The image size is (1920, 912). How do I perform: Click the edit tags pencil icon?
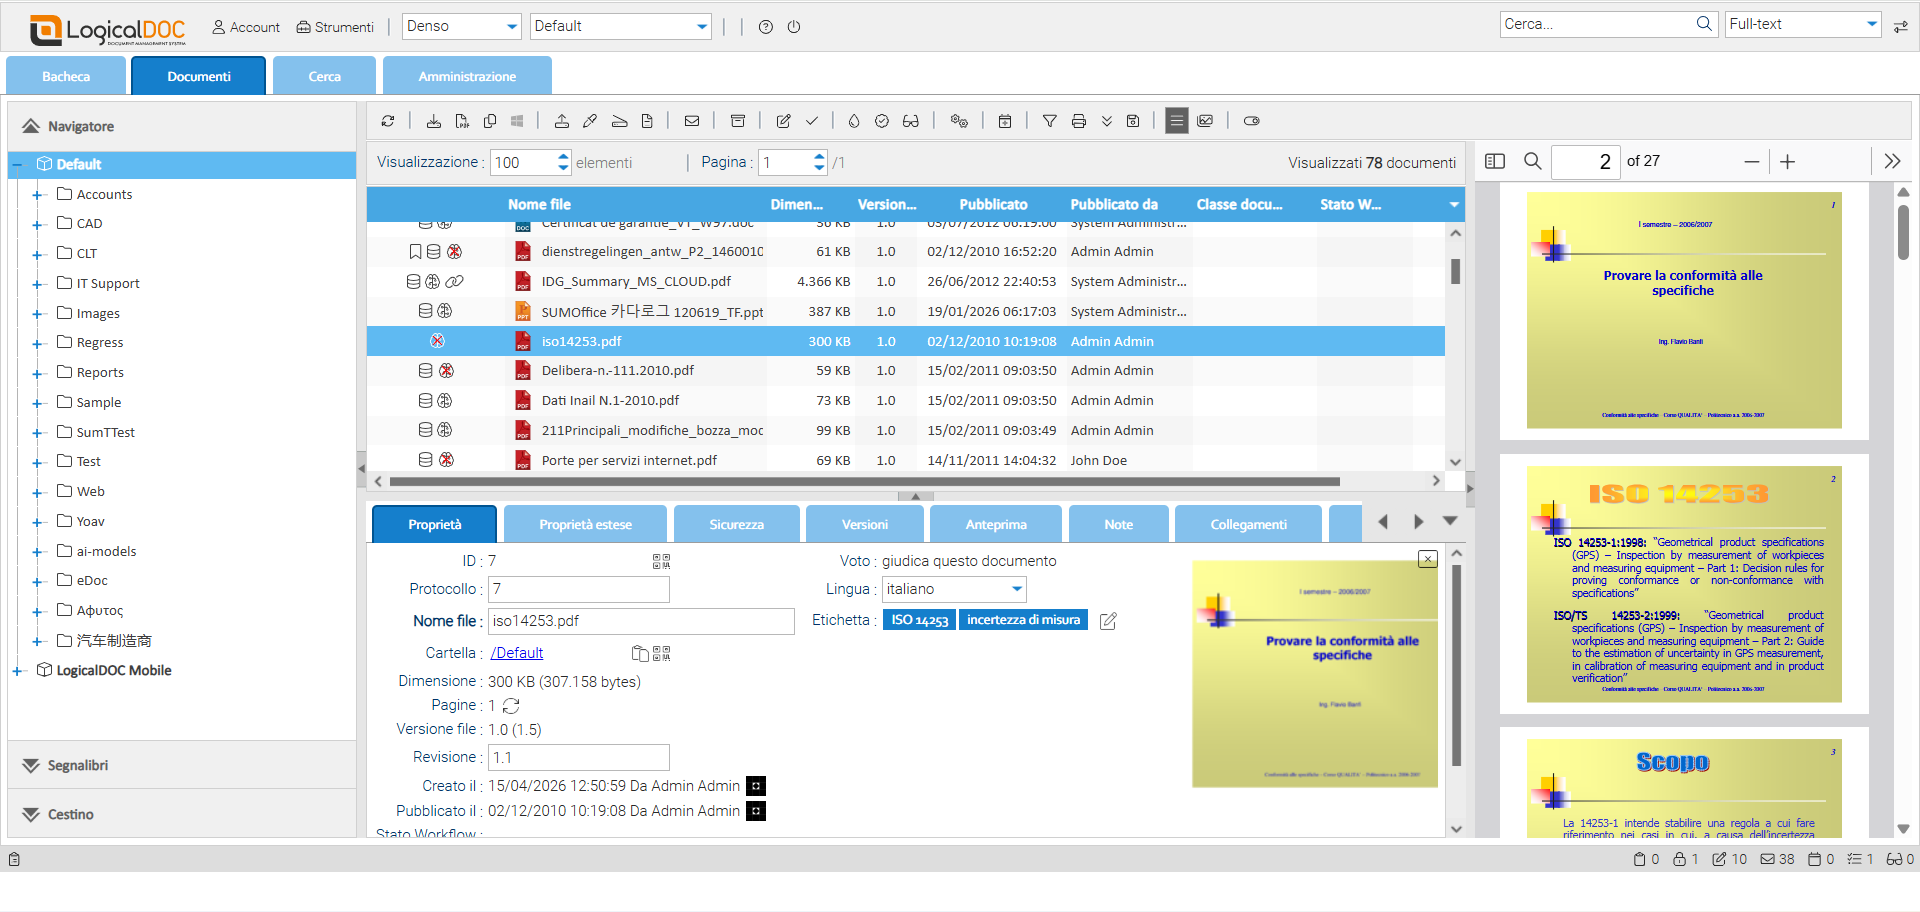pos(1108,621)
